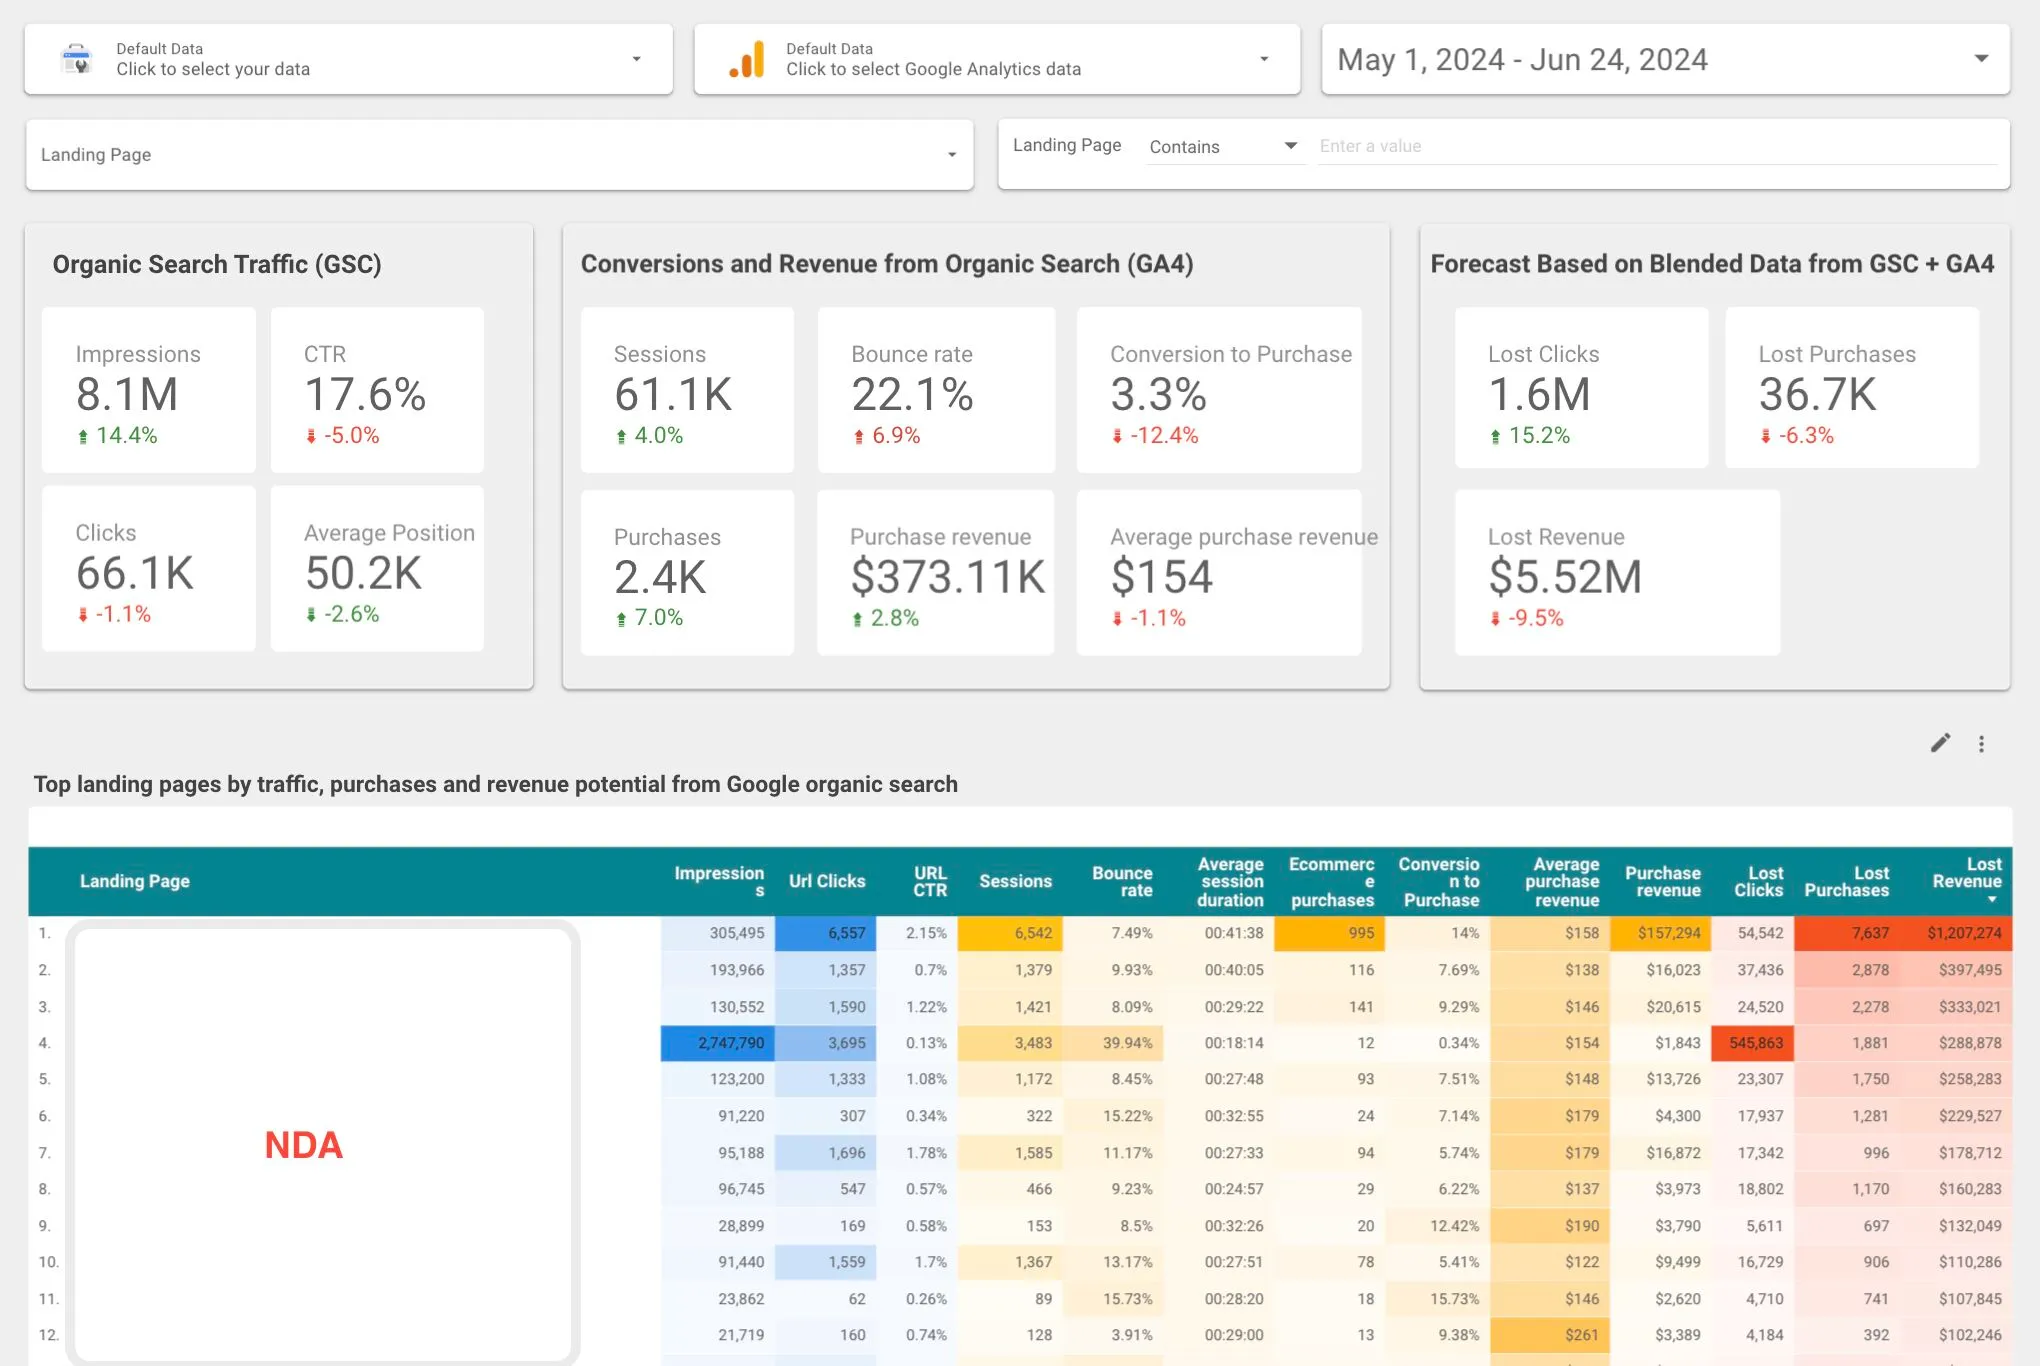Sort table by Purchase revenue column header
This screenshot has height=1366, width=2040.
1662,881
